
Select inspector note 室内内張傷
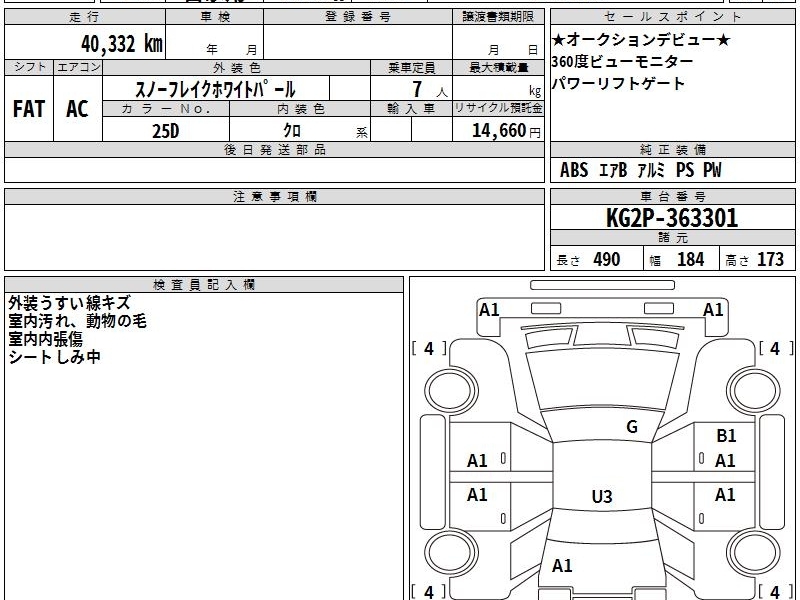tap(45, 339)
